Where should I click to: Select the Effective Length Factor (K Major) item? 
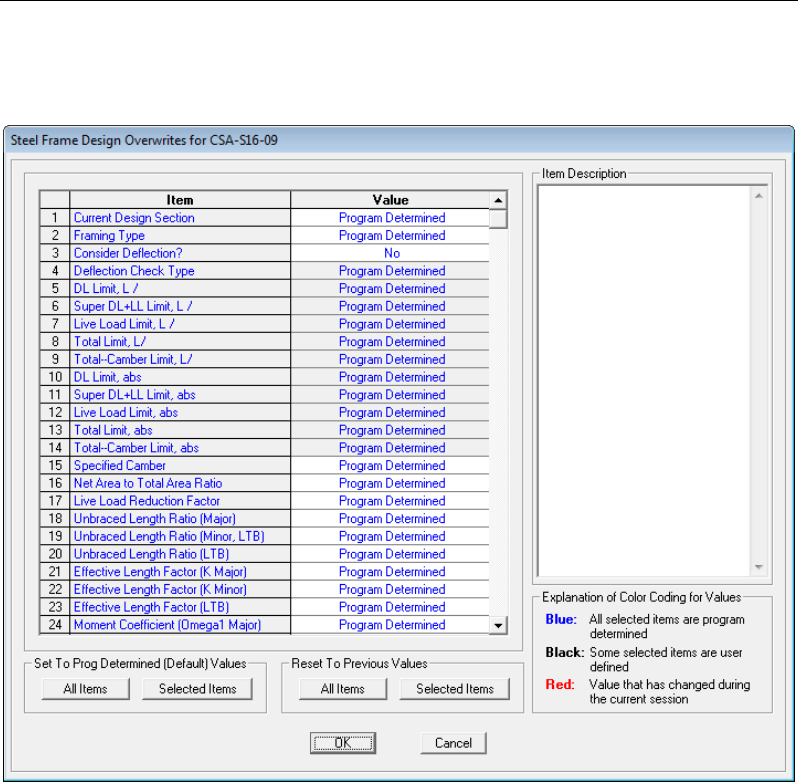[x=180, y=572]
